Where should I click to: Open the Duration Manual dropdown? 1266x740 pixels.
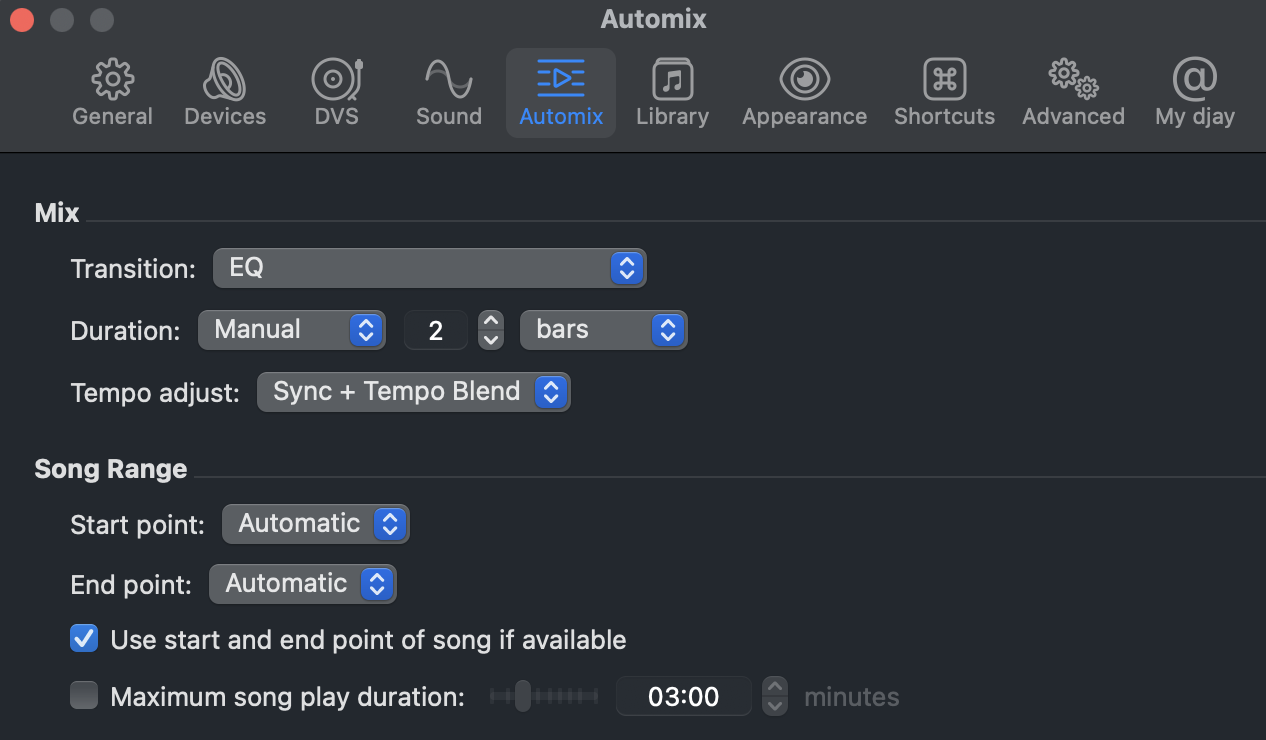coord(291,329)
